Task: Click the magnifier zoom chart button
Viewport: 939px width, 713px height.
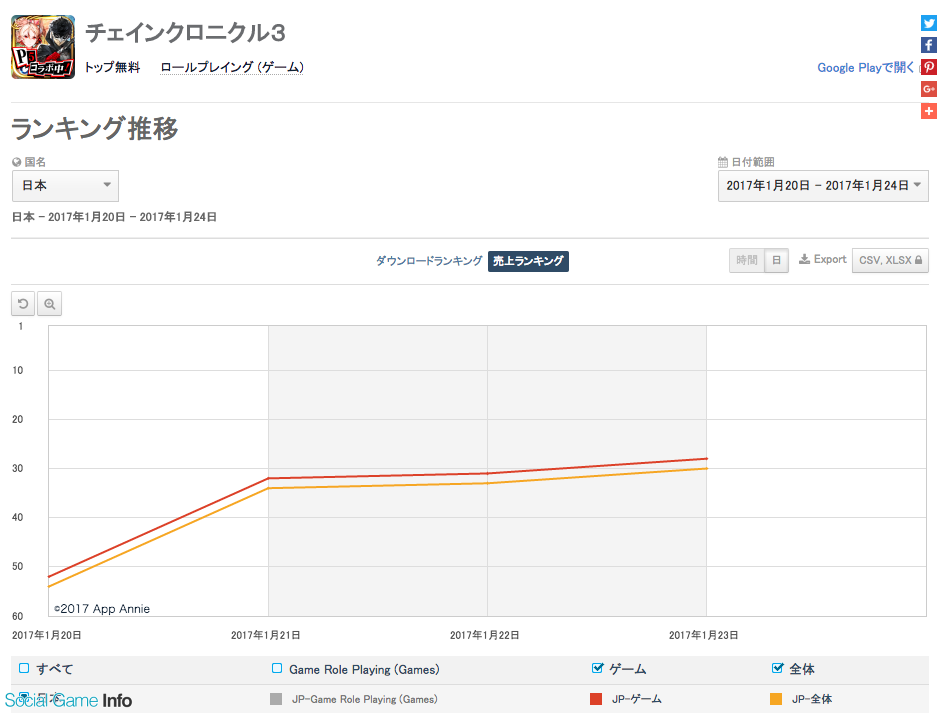Action: (50, 304)
